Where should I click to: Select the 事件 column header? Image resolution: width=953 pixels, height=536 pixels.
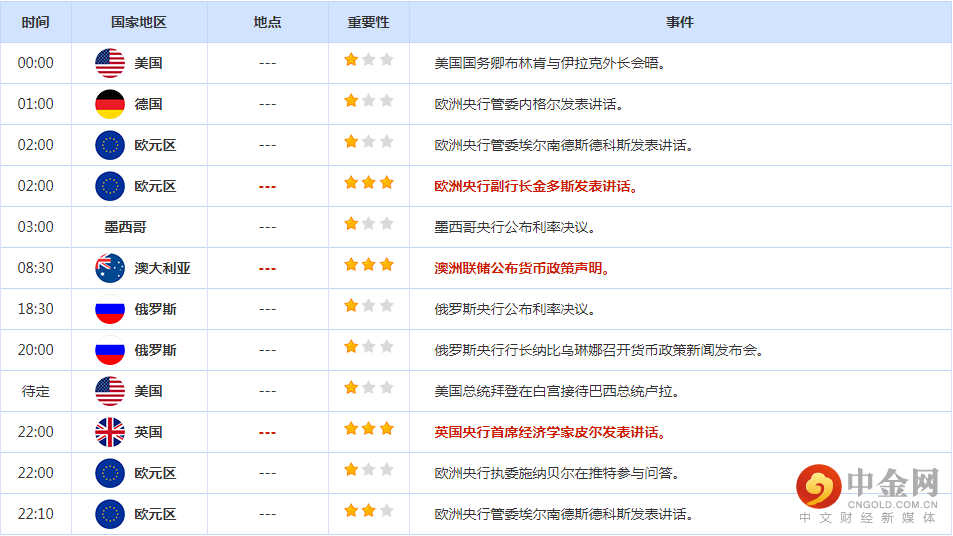(680, 22)
